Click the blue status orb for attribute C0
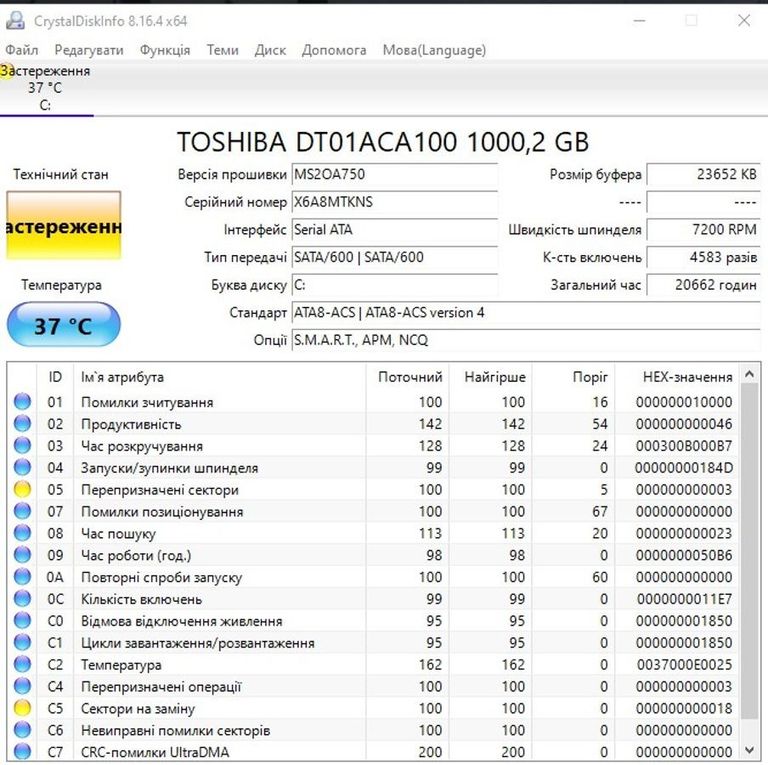This screenshot has height=765, width=768. click(x=22, y=621)
